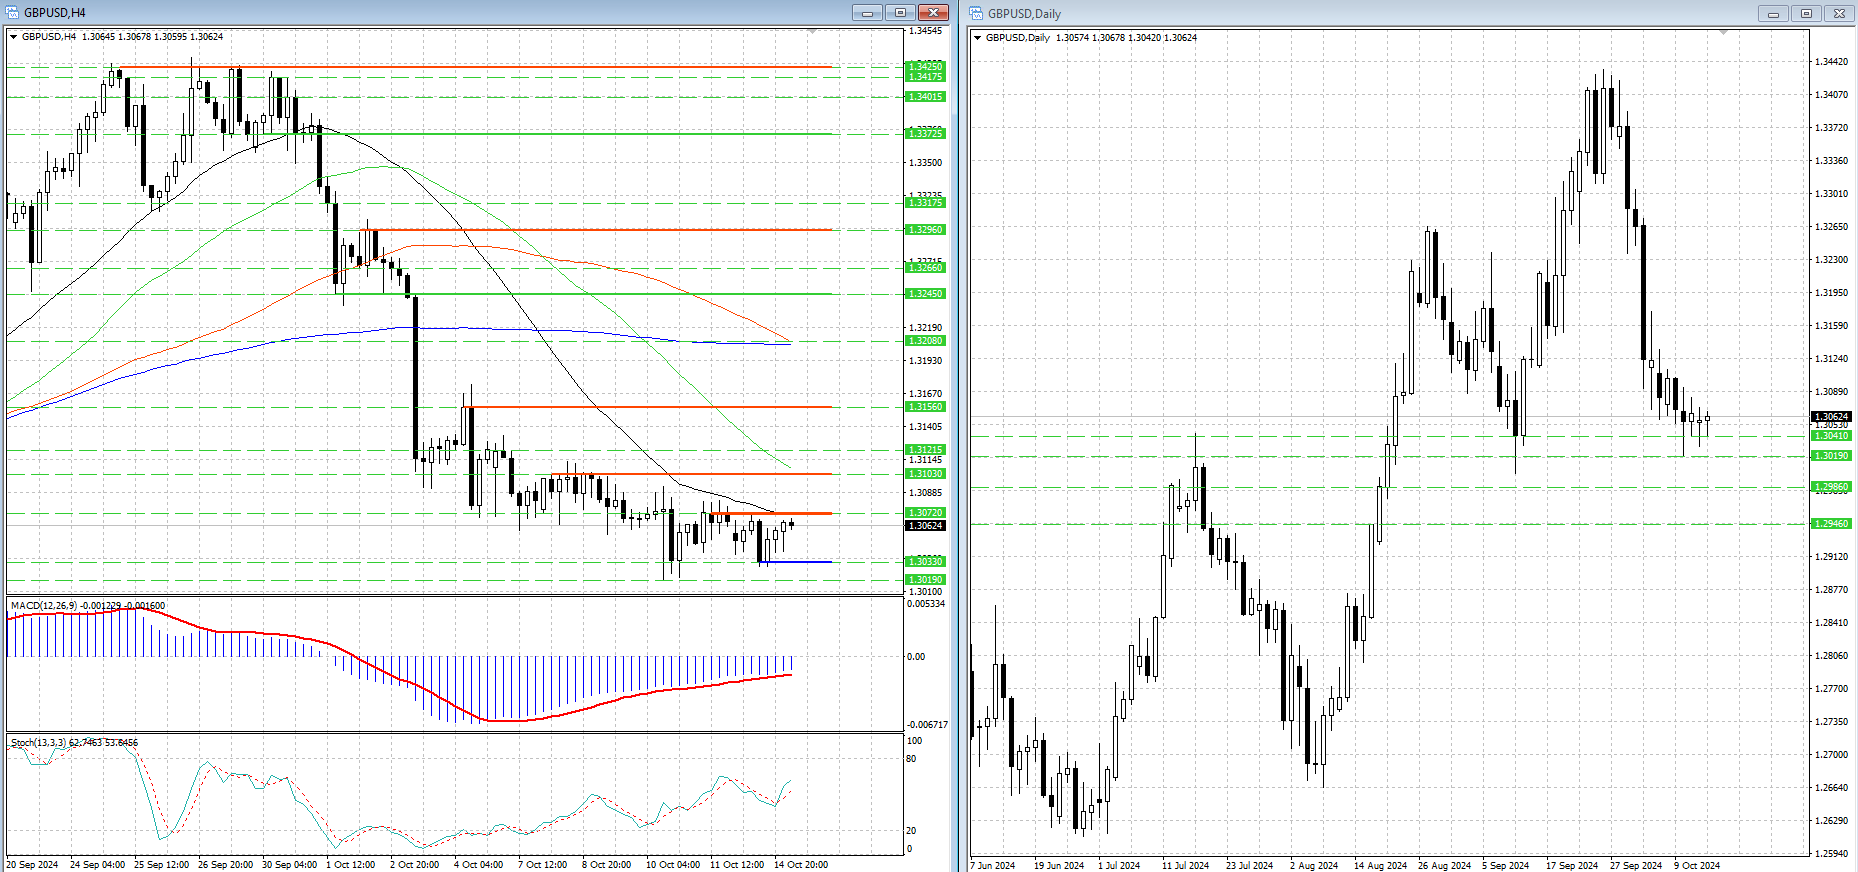The height and width of the screenshot is (872, 1858).
Task: Click the 1.30624 current price tag on Daily chart
Action: (1832, 417)
